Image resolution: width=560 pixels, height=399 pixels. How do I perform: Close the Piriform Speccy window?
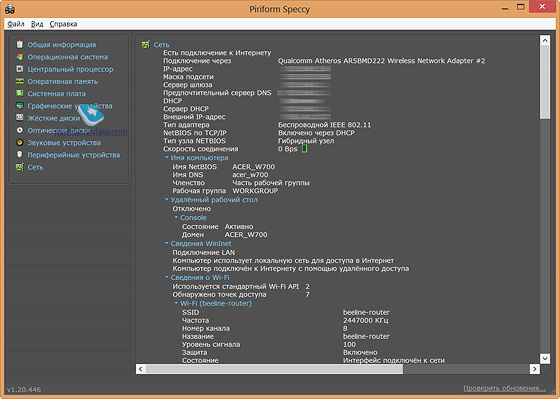click(542, 7)
